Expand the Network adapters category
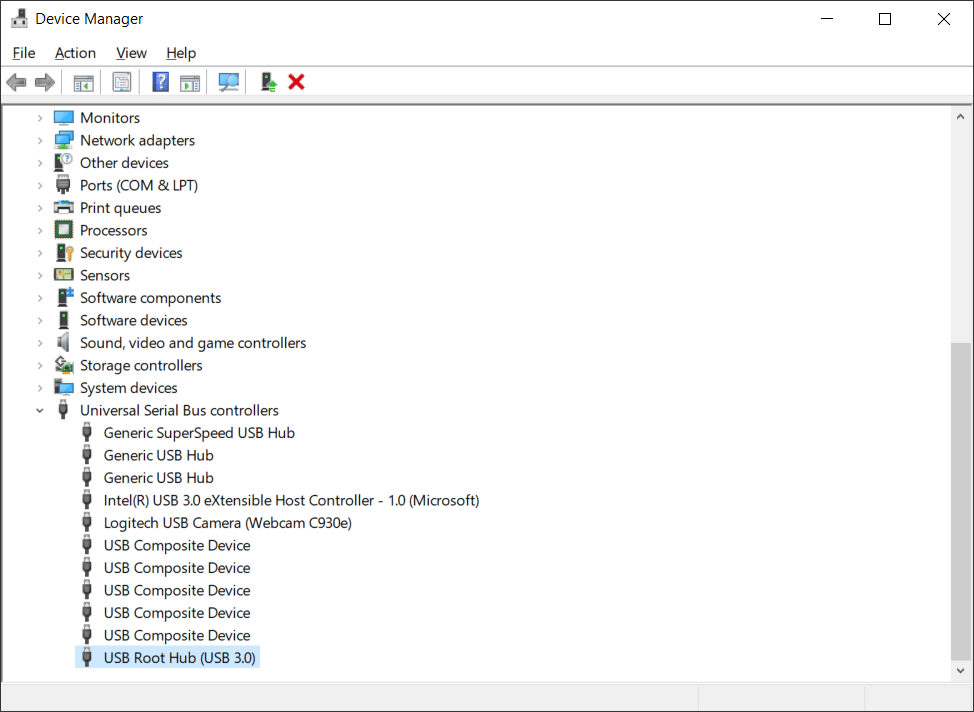 click(x=40, y=140)
